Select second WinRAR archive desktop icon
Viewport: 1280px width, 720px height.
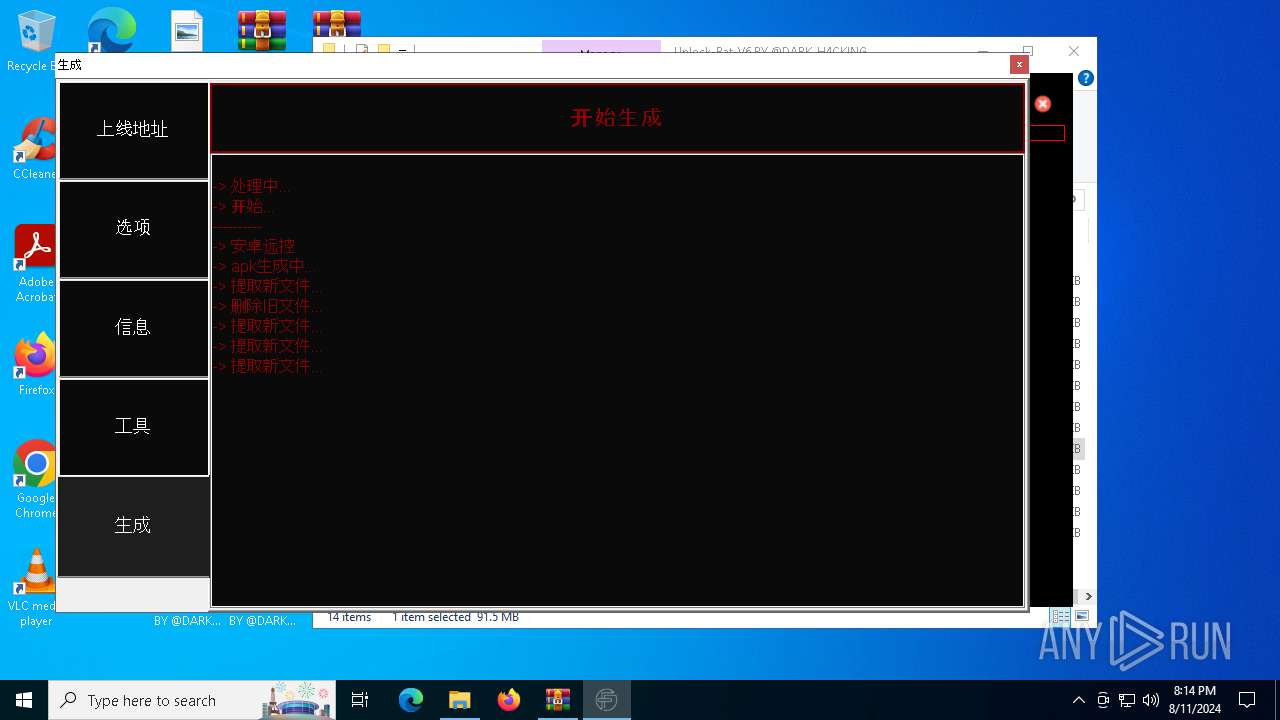(x=336, y=22)
